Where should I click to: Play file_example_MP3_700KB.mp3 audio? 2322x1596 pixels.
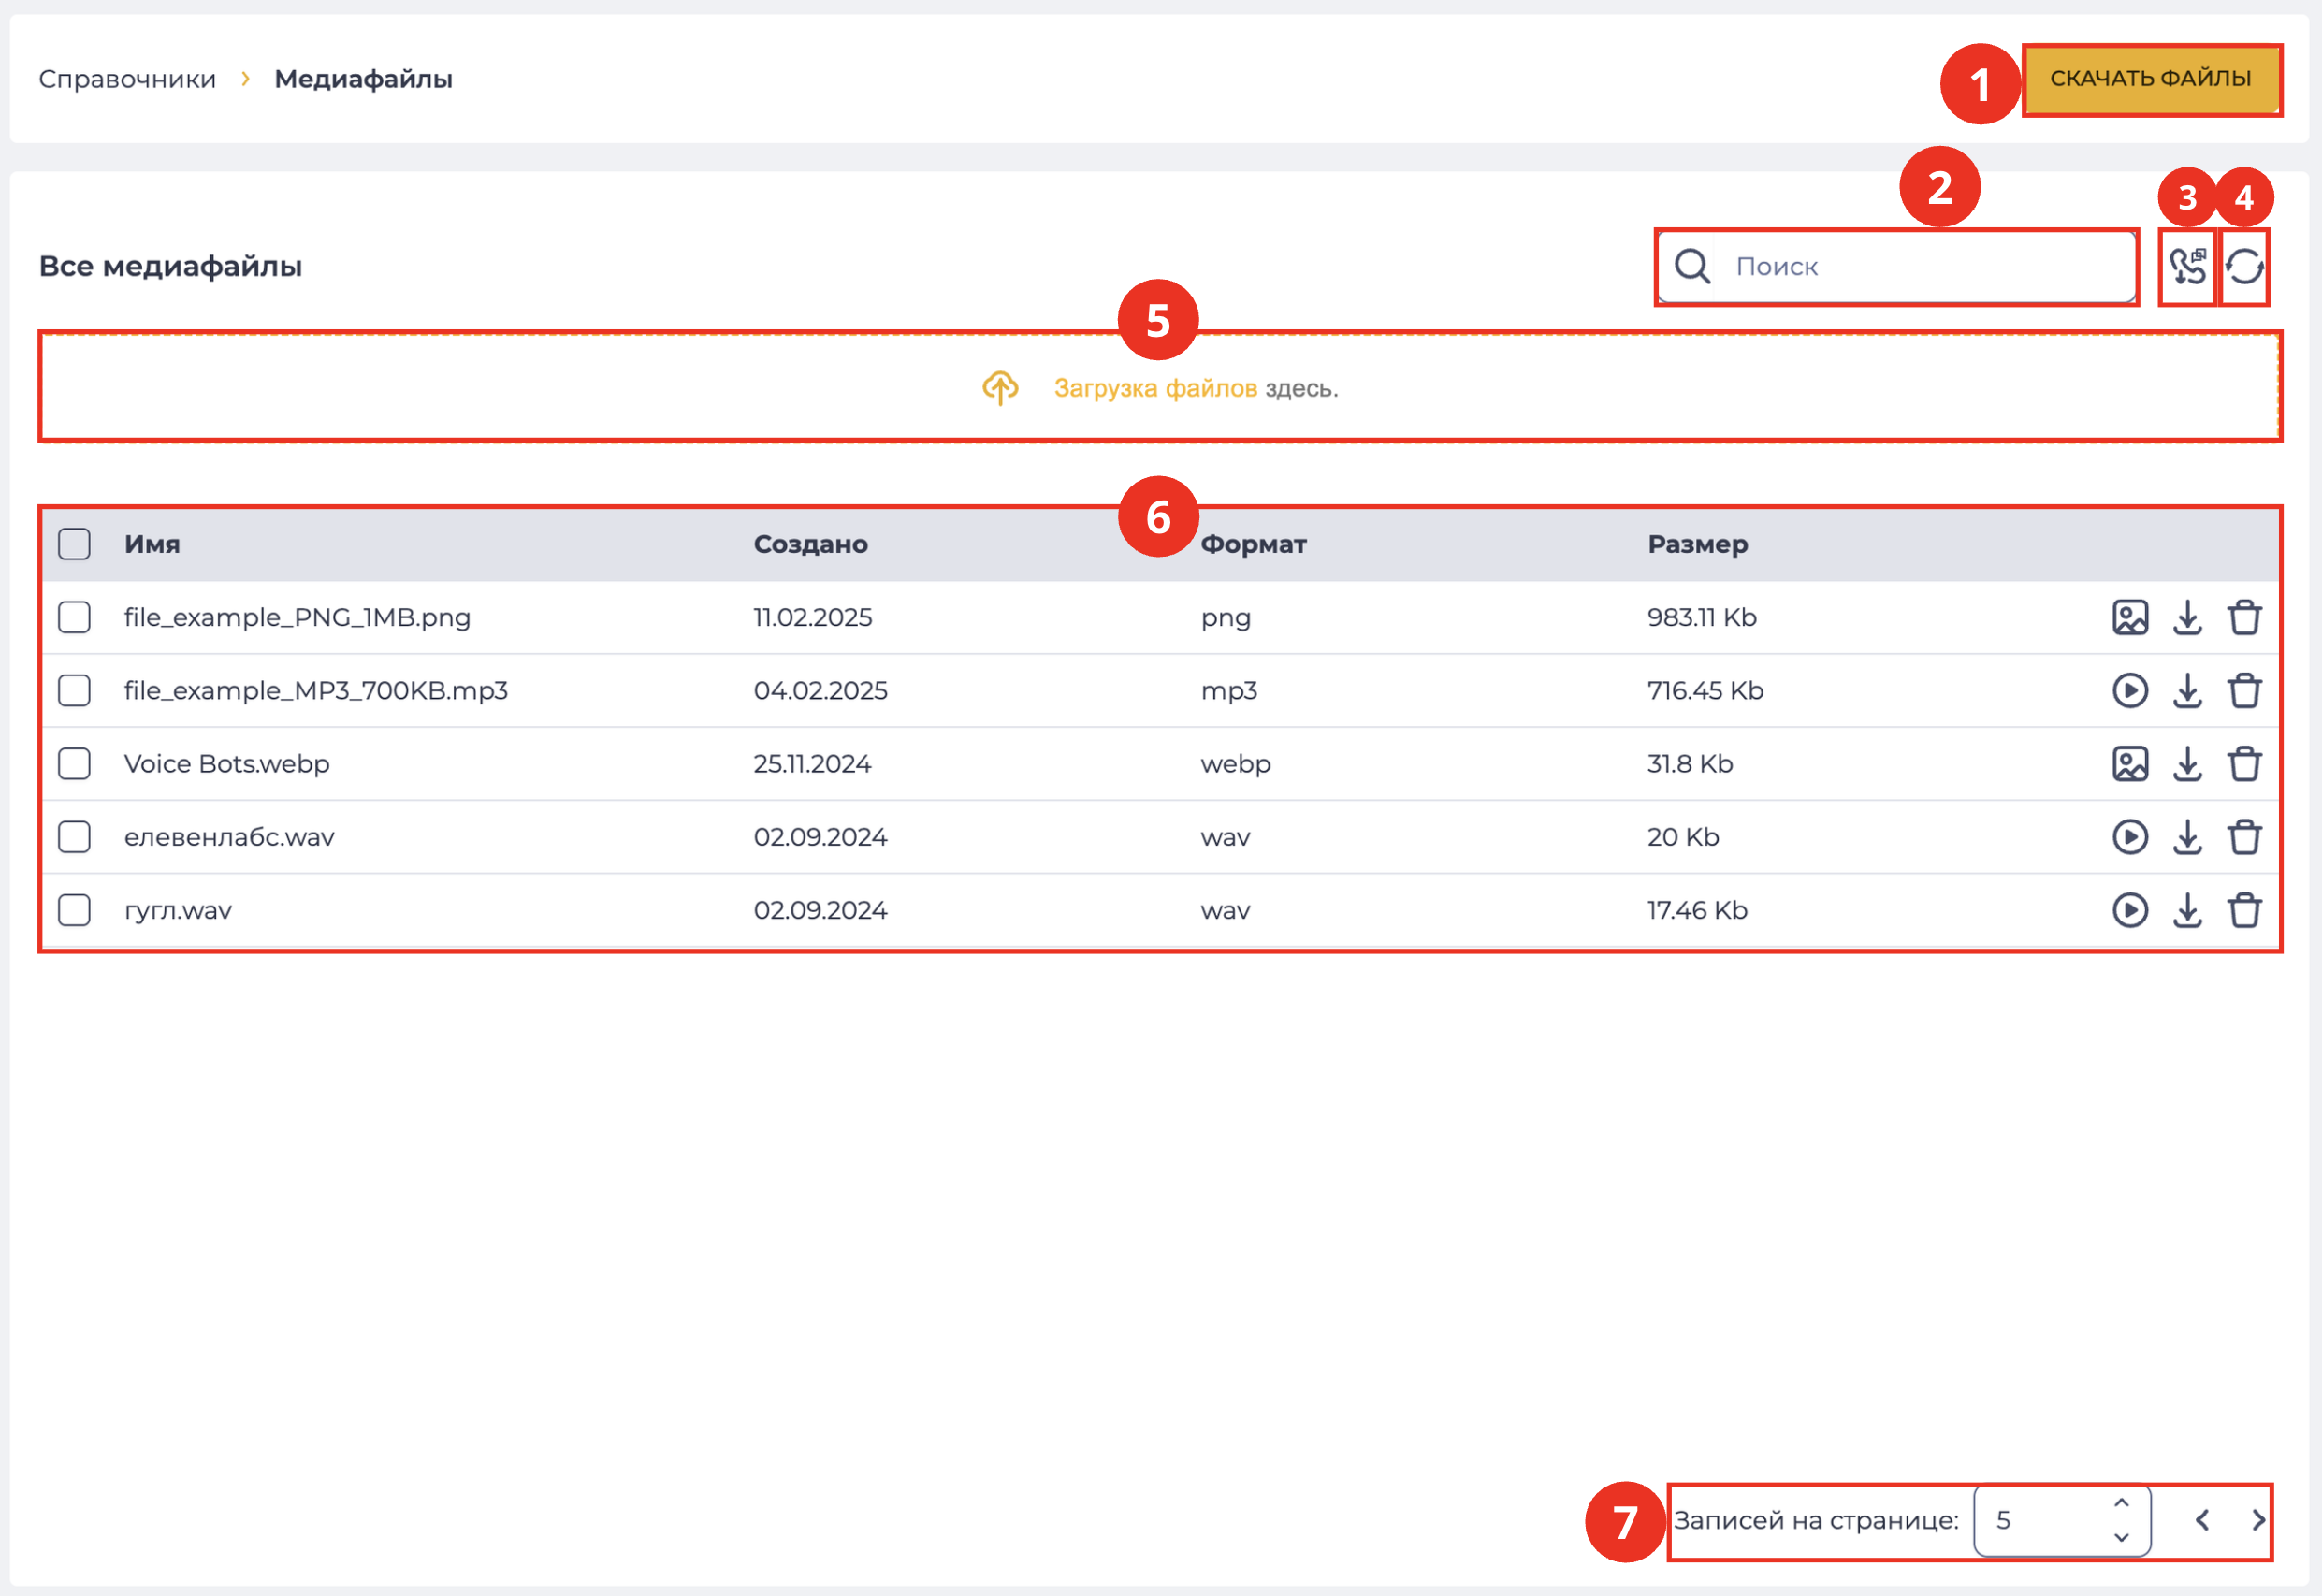2130,690
